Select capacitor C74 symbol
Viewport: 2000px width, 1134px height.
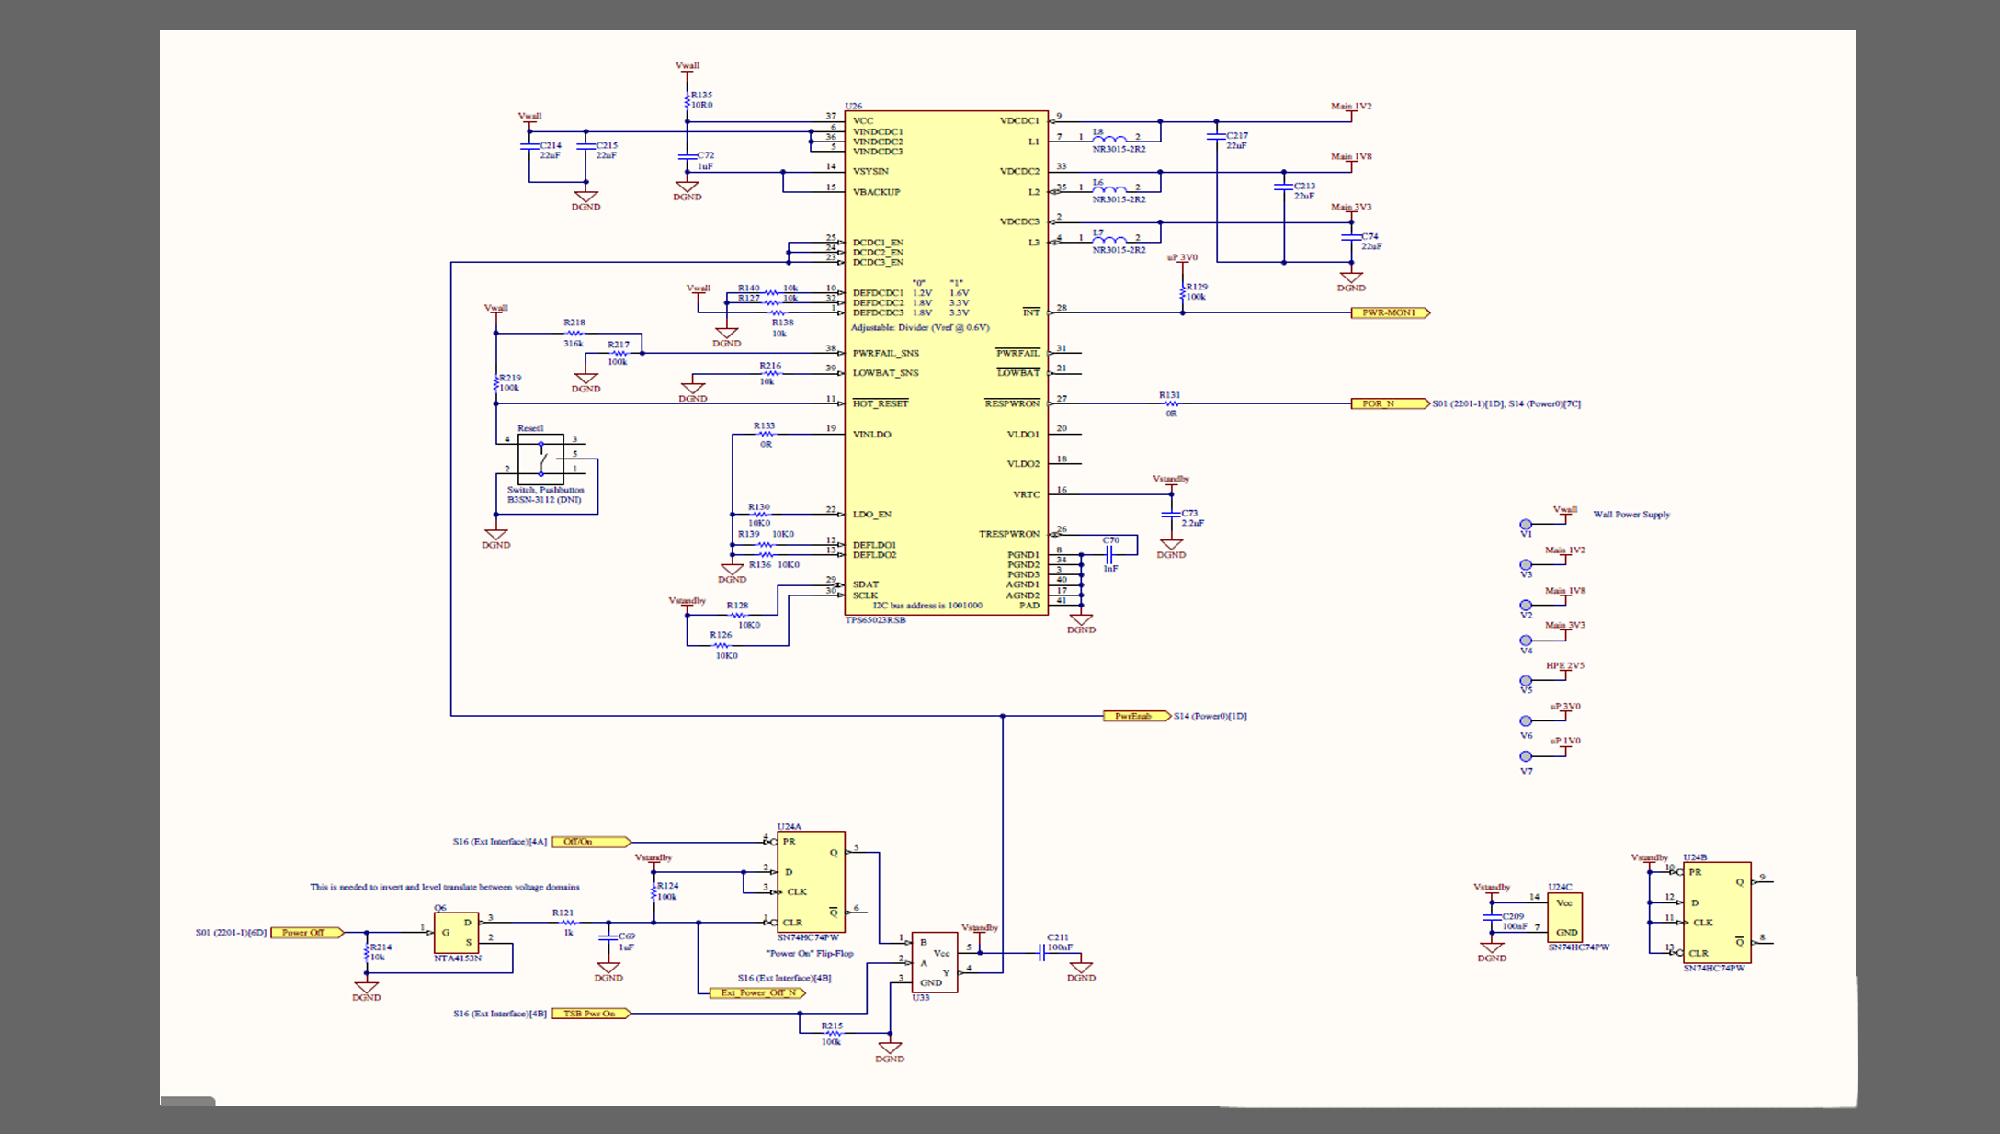tap(1351, 238)
